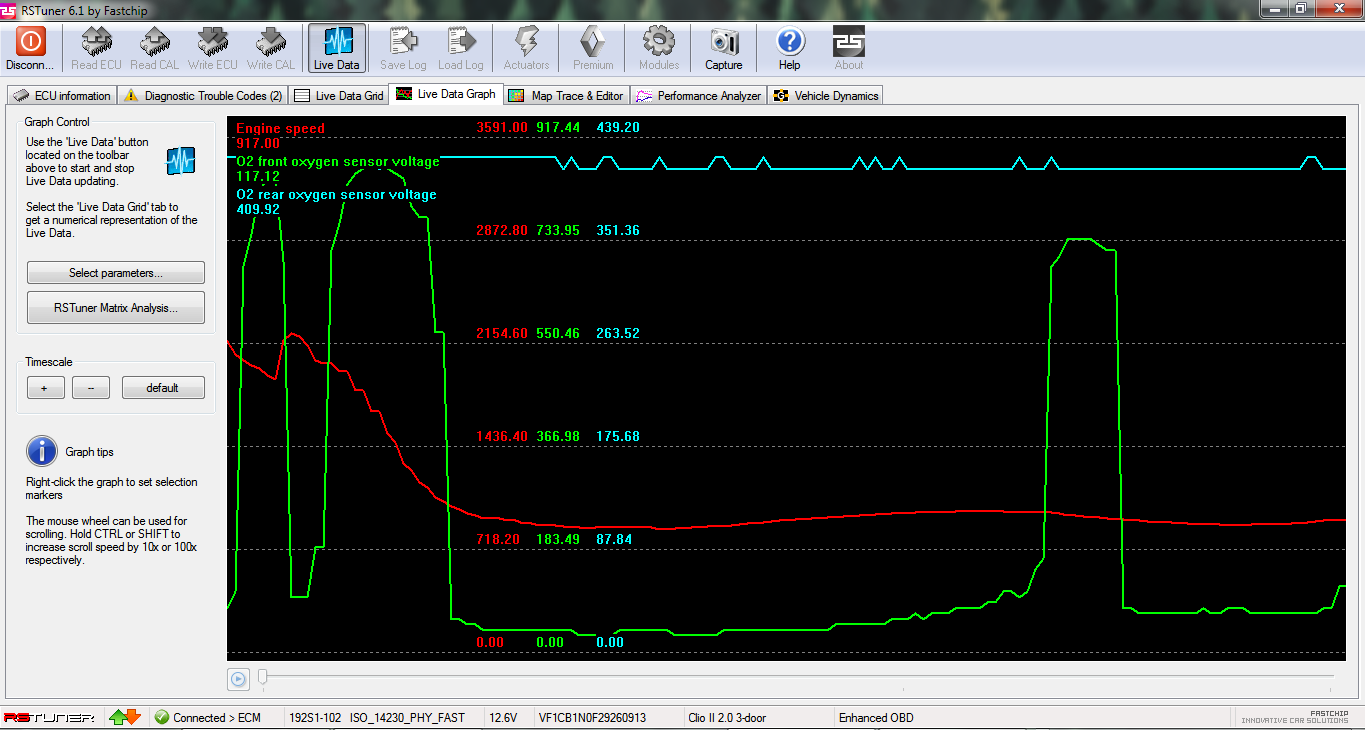
Task: Click the graph playback play button
Action: pyautogui.click(x=238, y=679)
